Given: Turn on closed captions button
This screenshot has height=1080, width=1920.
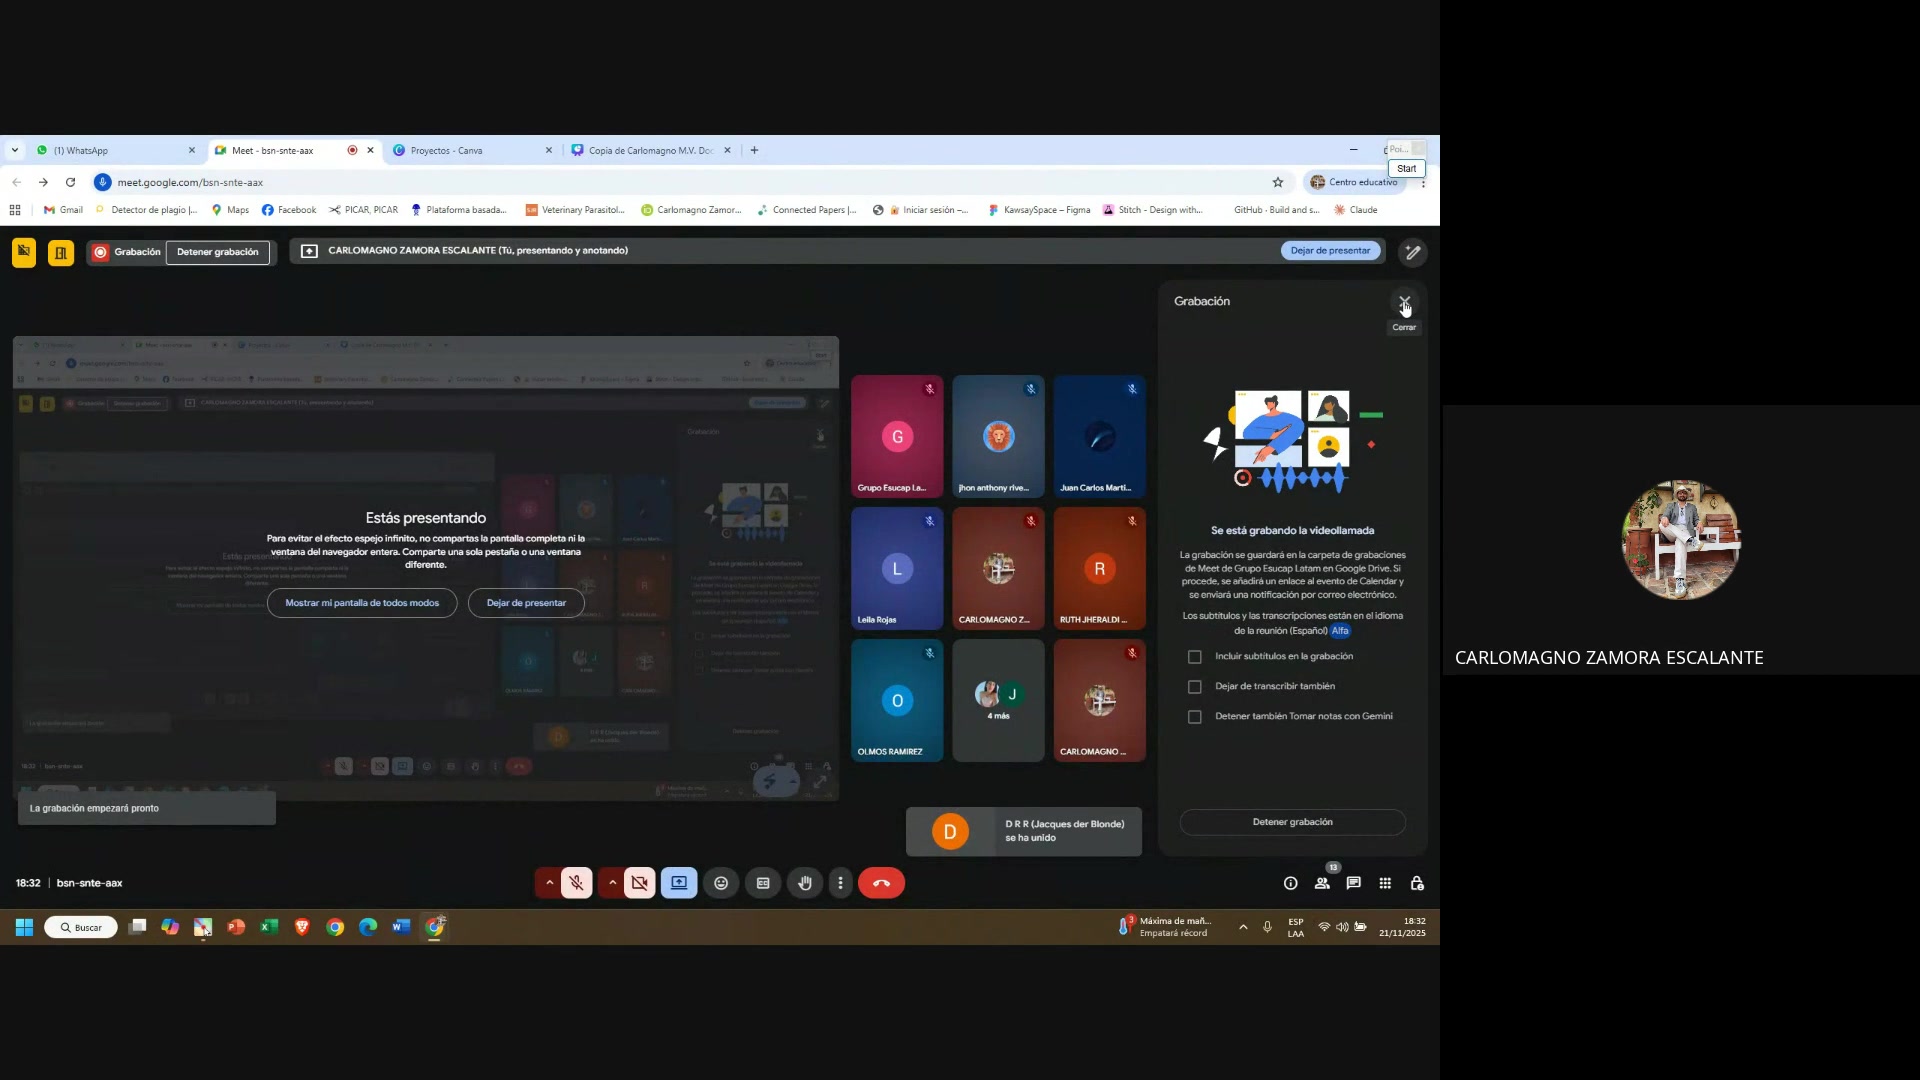Looking at the screenshot, I should pos(763,883).
